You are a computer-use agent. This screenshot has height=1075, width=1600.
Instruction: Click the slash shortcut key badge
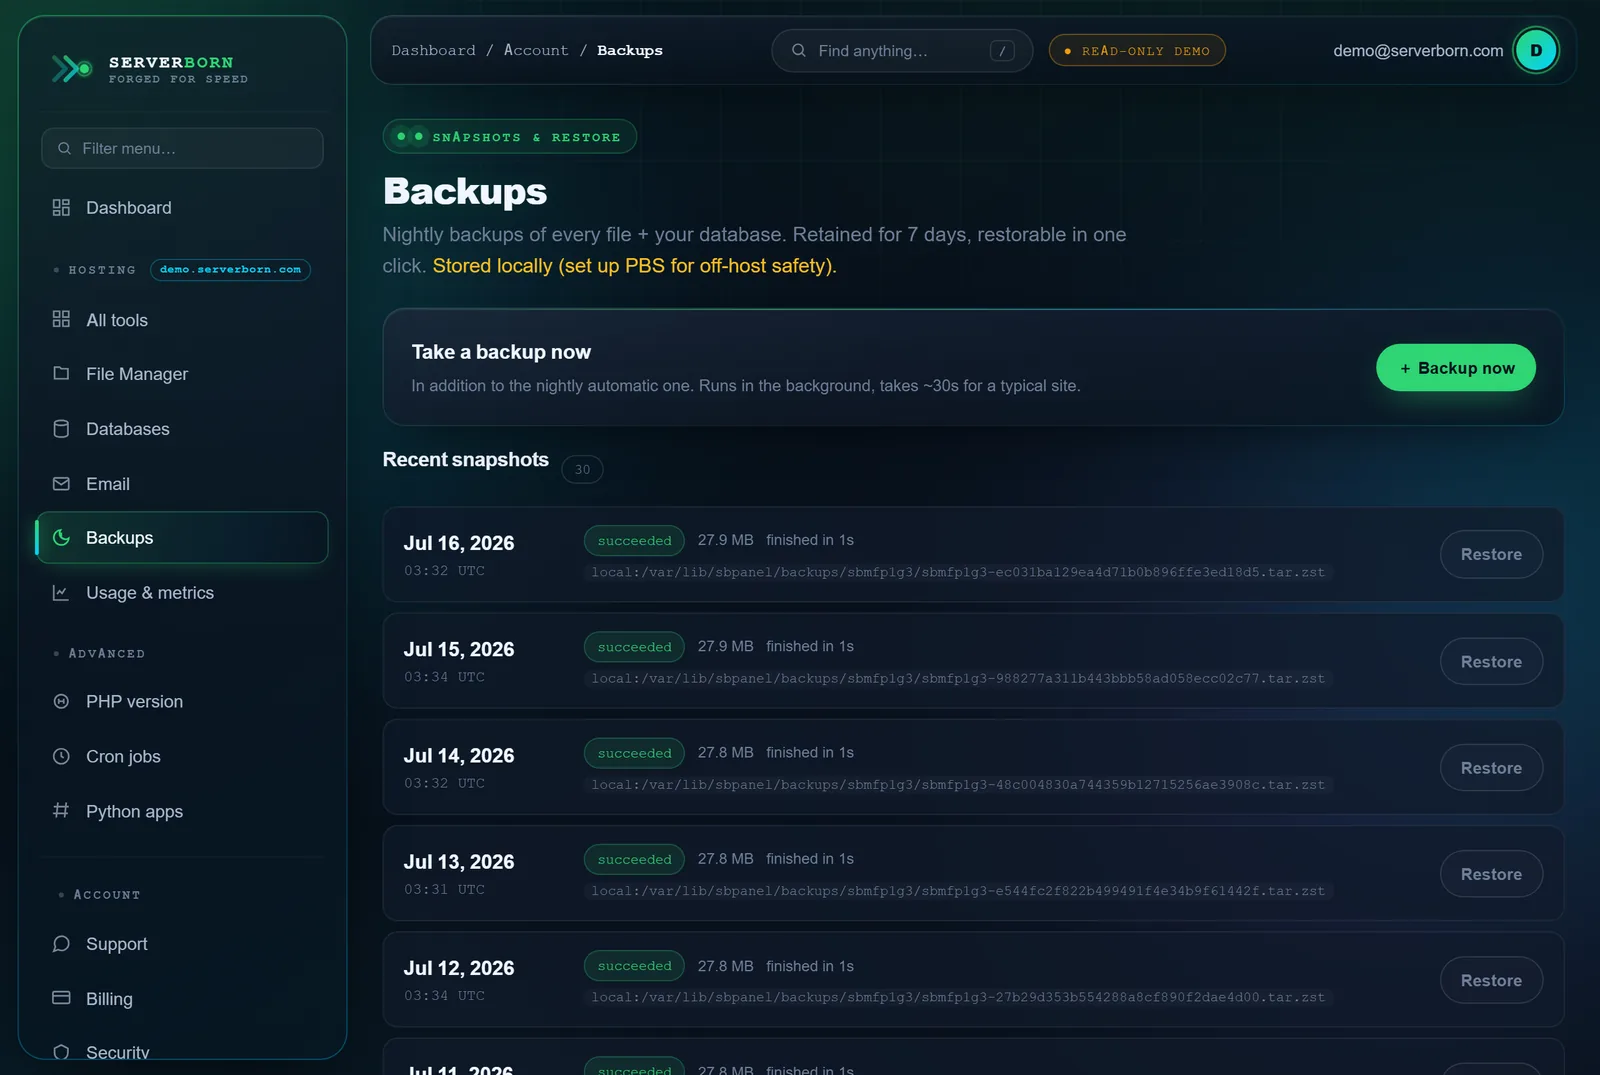pos(1002,51)
